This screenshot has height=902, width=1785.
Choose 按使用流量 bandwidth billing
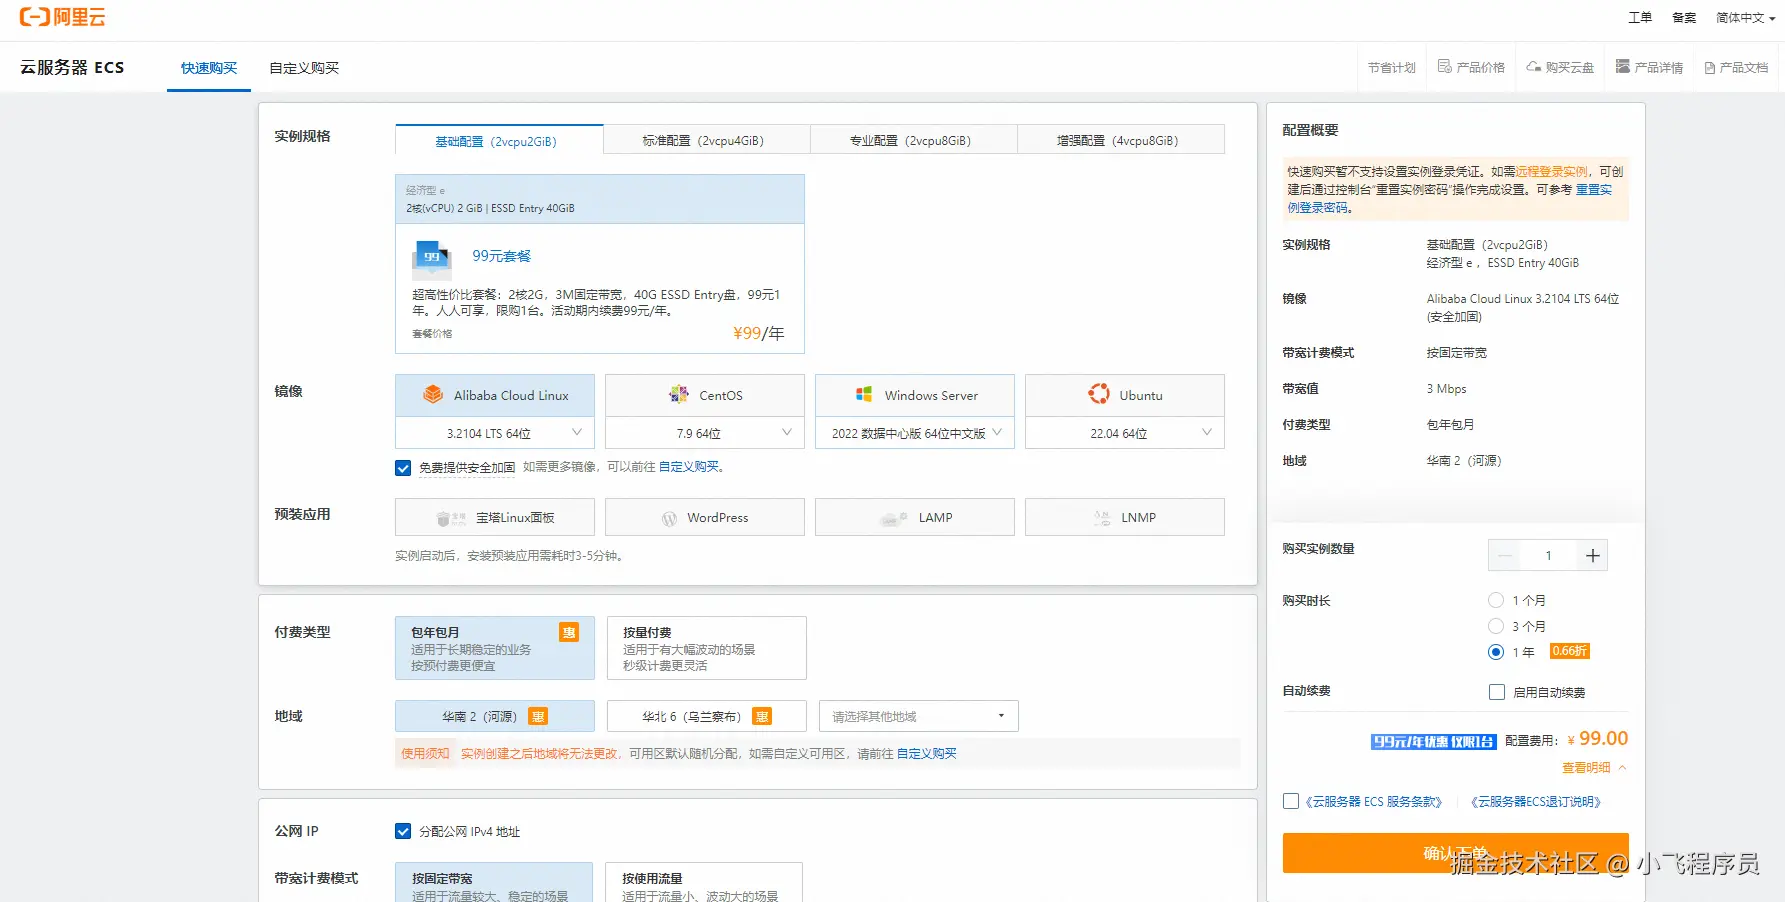pos(704,883)
